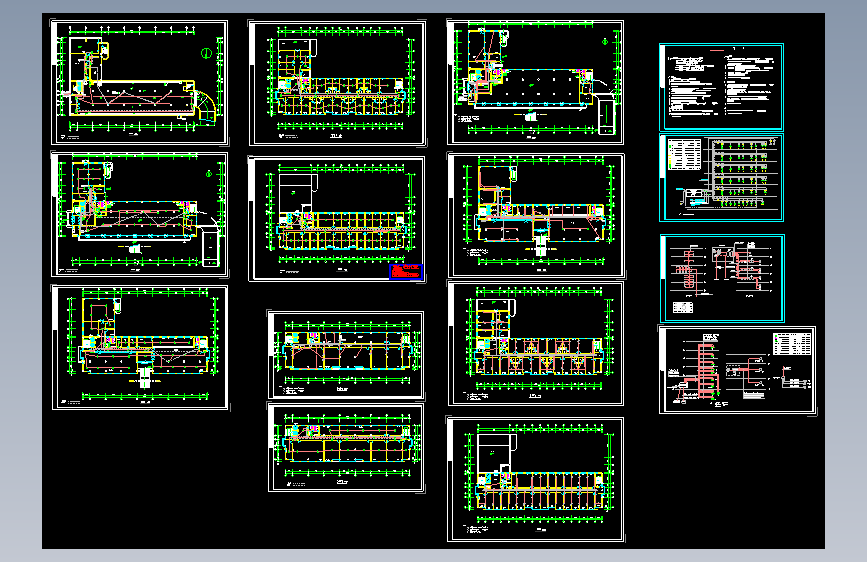Select the floor plan sheet with the curved ramp

139,83
